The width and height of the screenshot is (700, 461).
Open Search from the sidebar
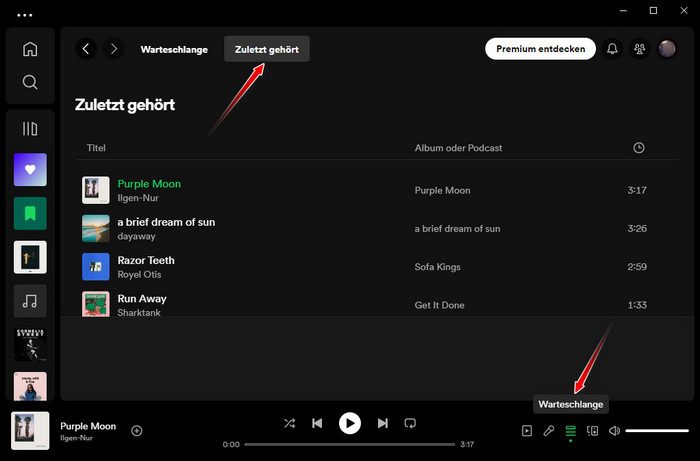tap(30, 82)
